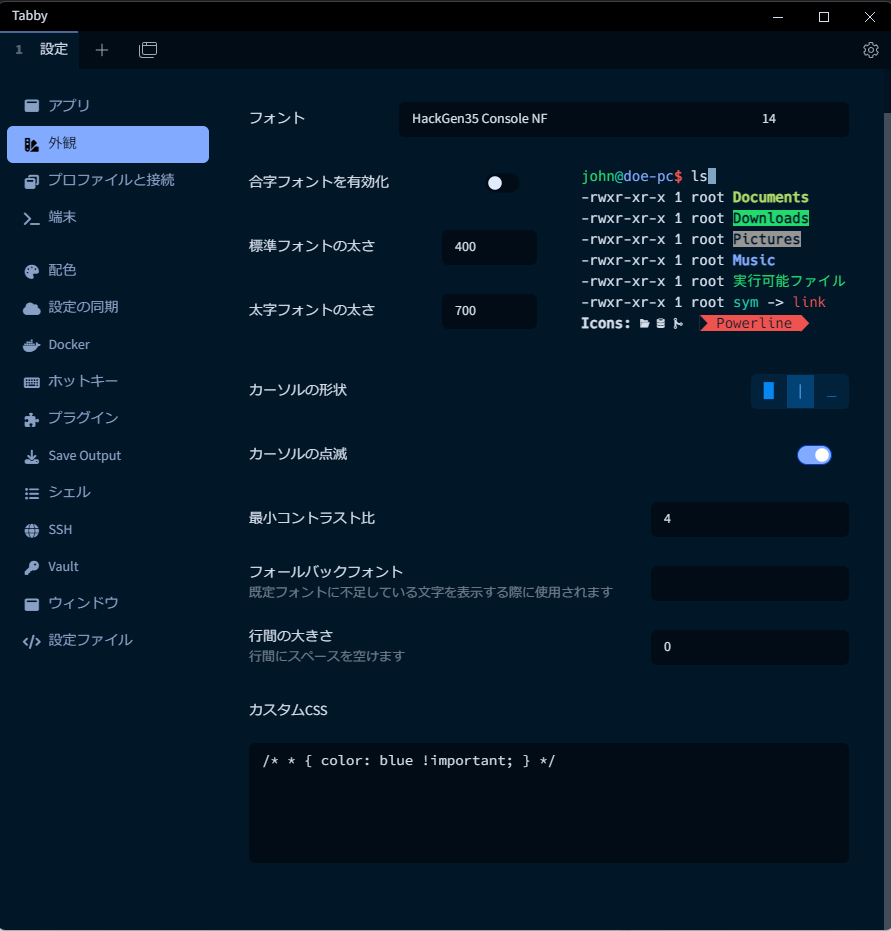
Task: Open the application settings gear
Action: coord(870,49)
